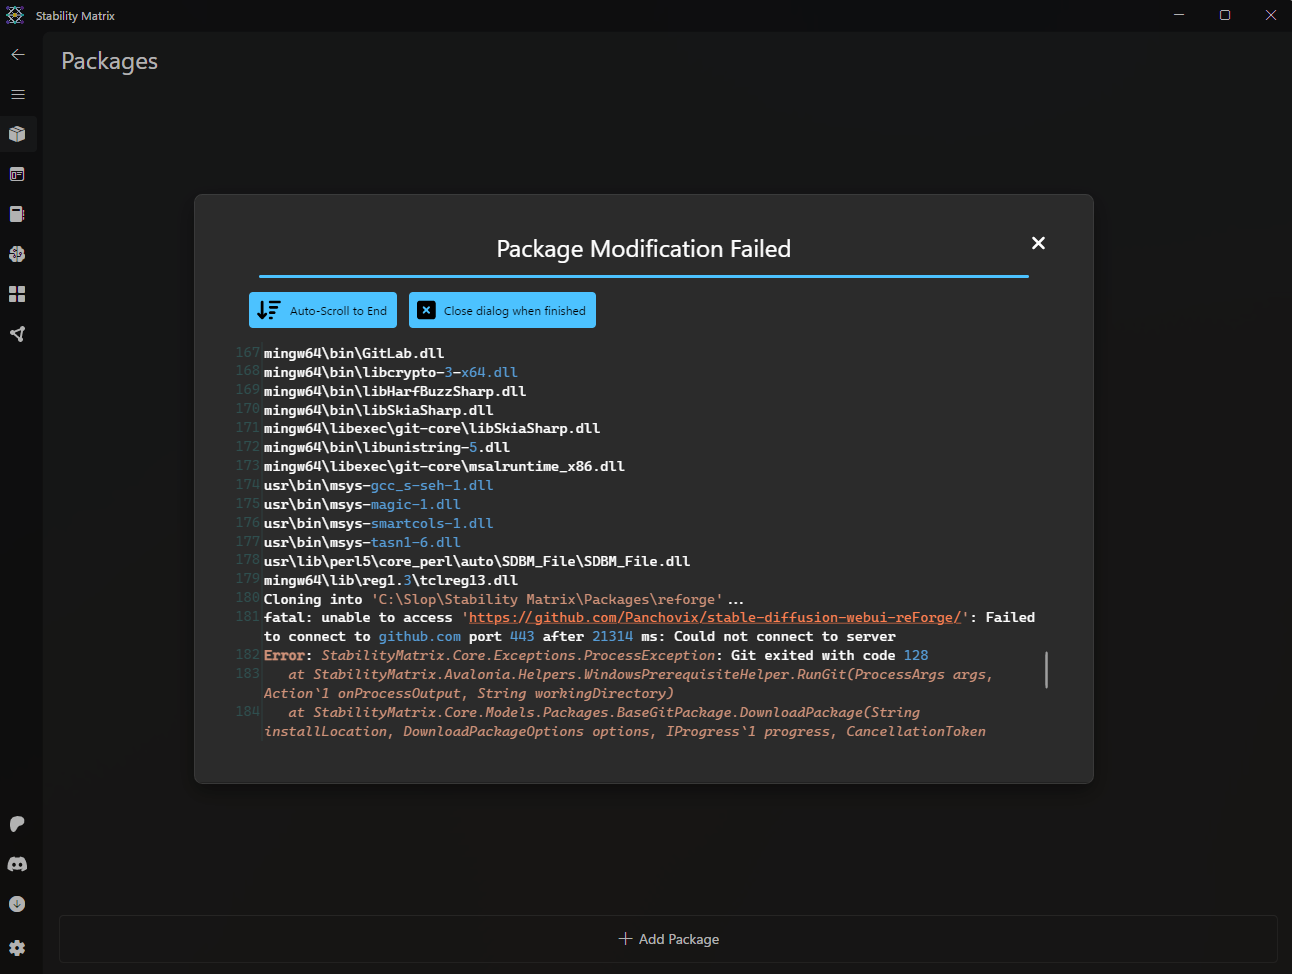Click the console log scrollbar thumb
This screenshot has width=1292, height=974.
1046,670
